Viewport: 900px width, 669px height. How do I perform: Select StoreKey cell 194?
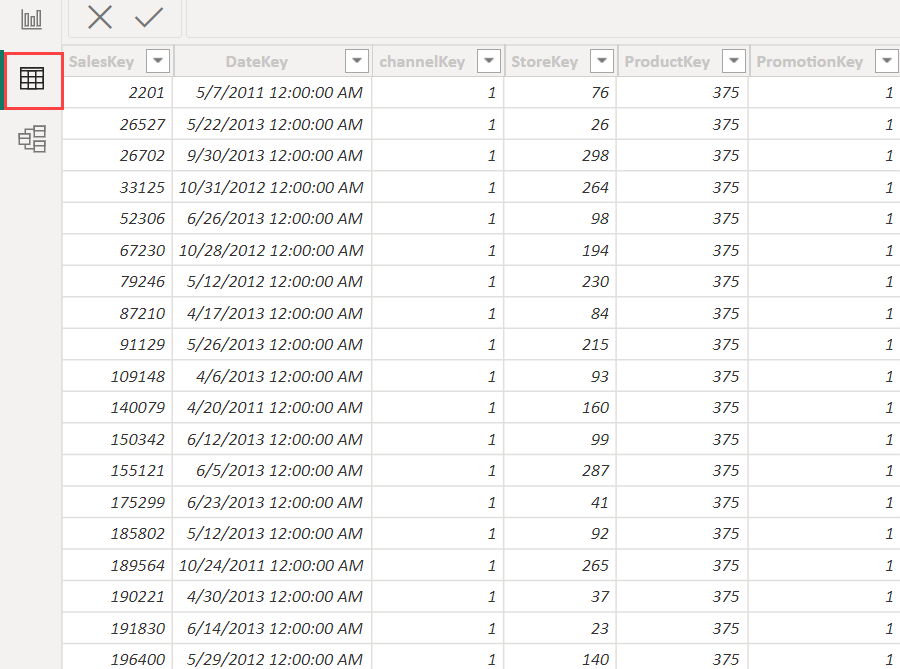pos(560,250)
